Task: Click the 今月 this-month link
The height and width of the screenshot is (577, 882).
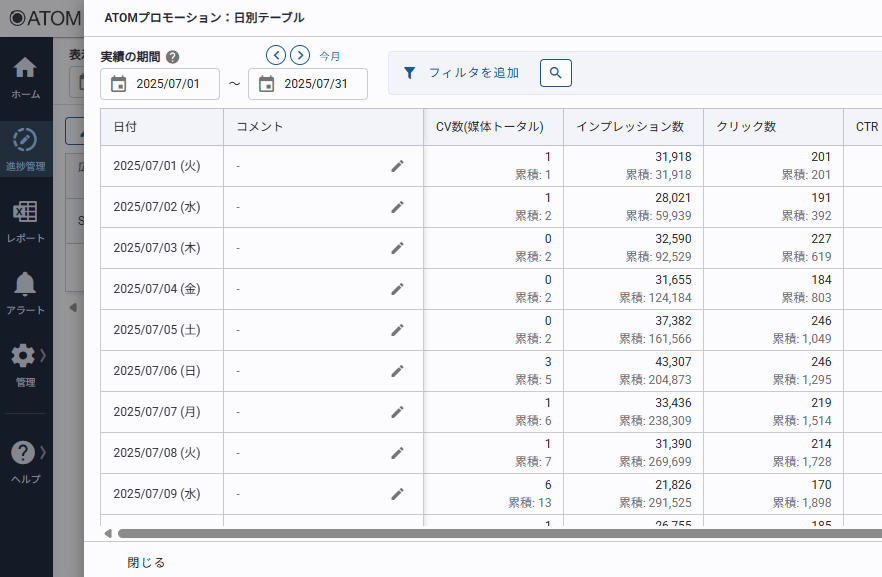Action: 330,56
